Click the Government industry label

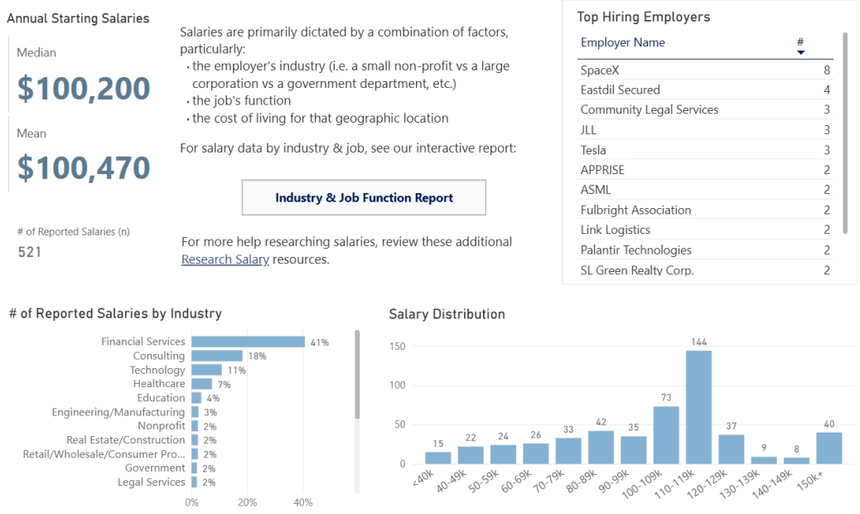[x=155, y=468]
